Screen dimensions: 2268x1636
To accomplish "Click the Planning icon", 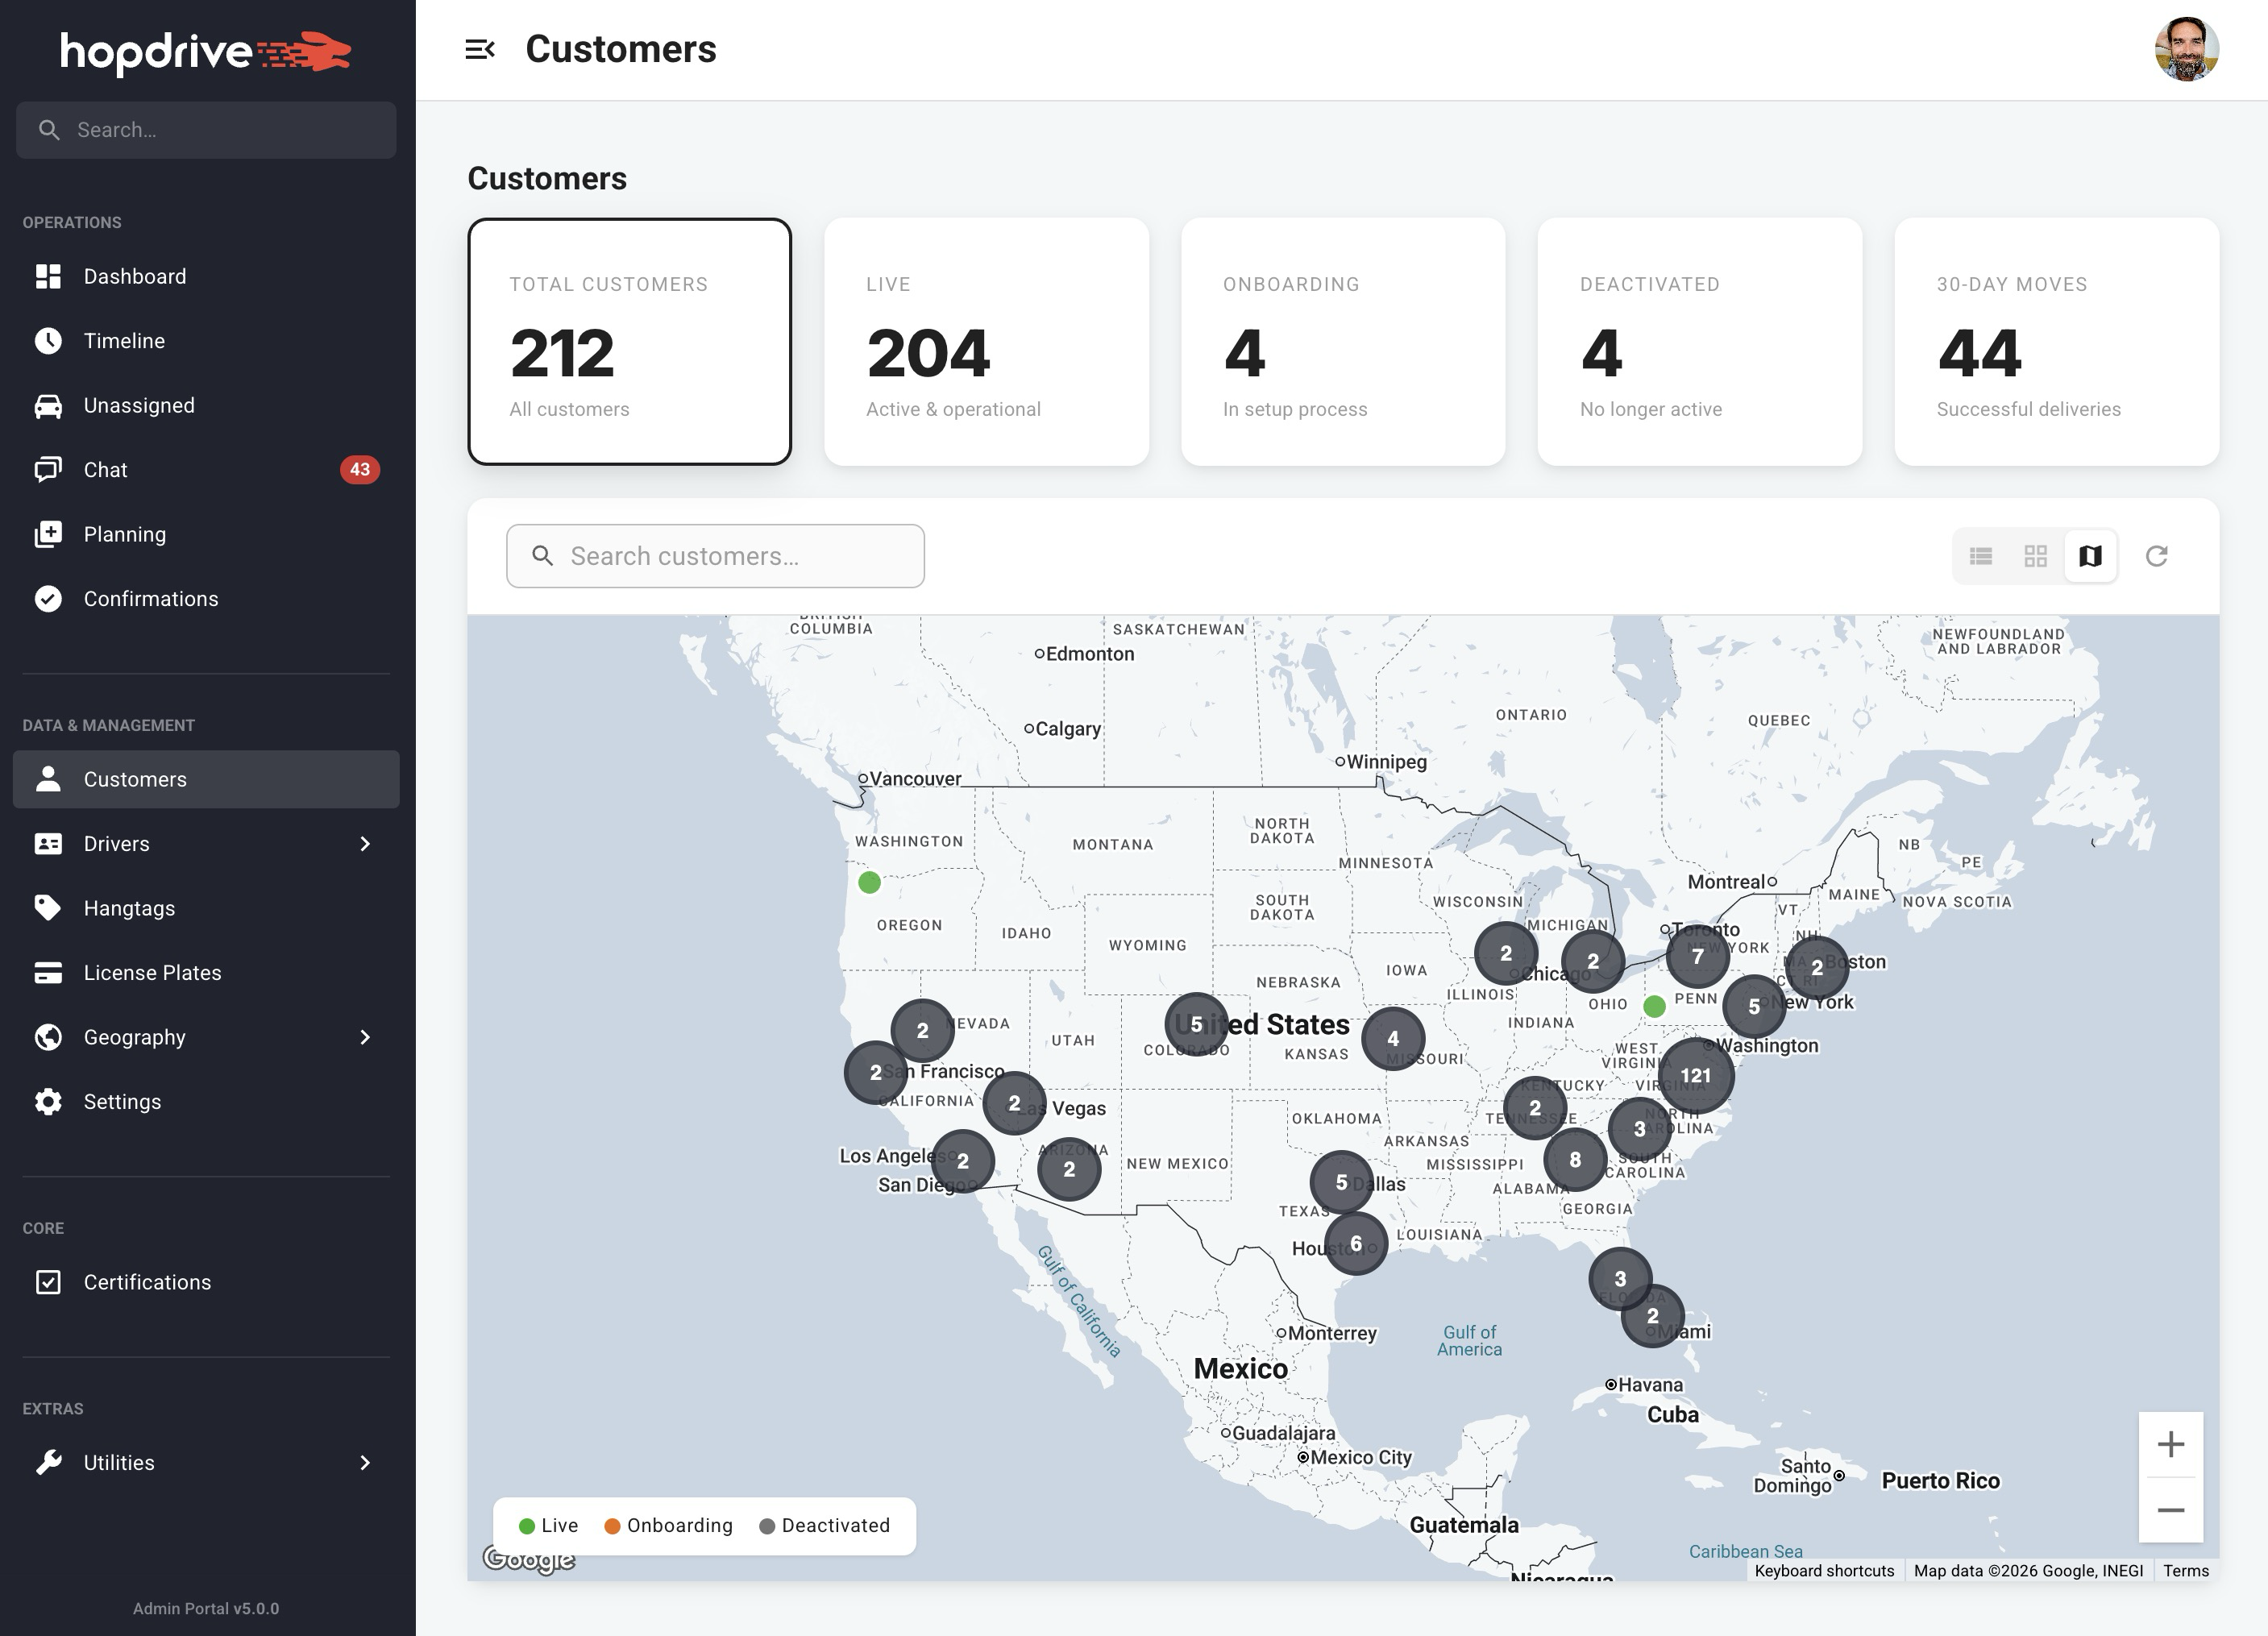I will (x=49, y=533).
